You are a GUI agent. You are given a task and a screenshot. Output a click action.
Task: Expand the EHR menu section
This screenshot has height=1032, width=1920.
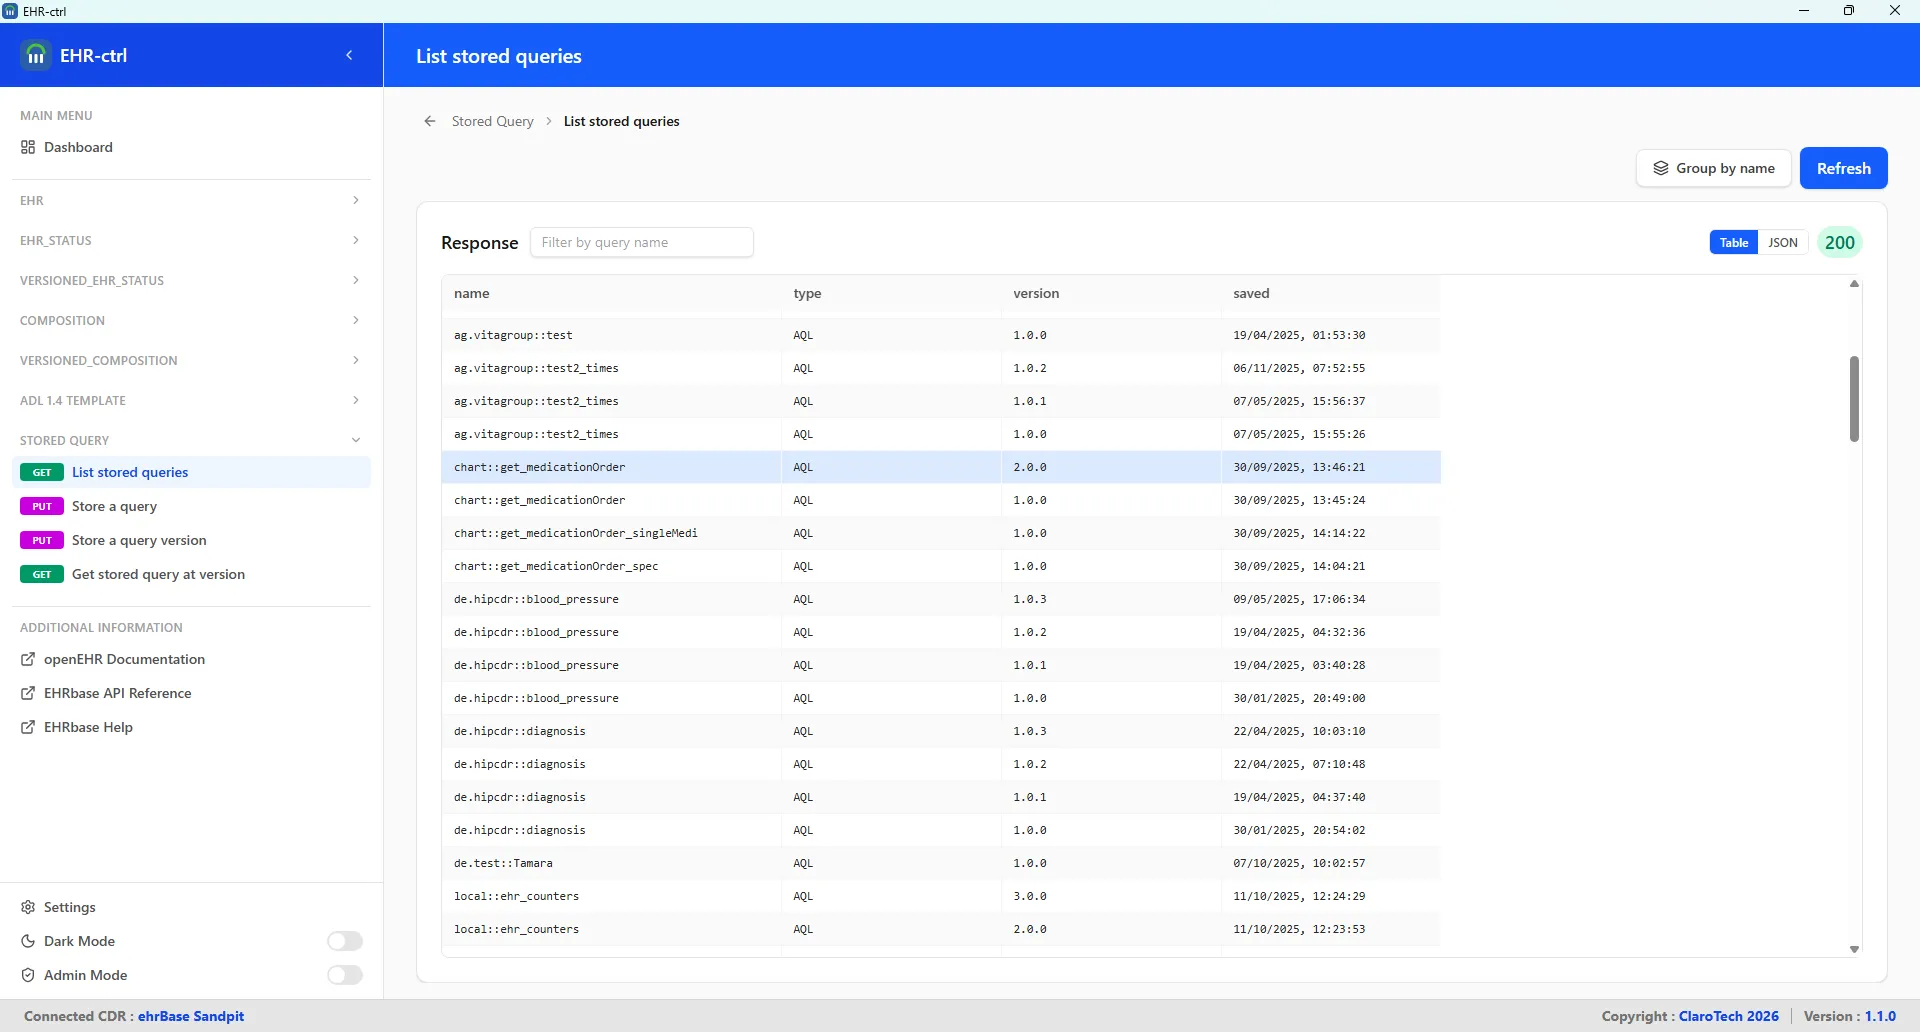coord(190,200)
